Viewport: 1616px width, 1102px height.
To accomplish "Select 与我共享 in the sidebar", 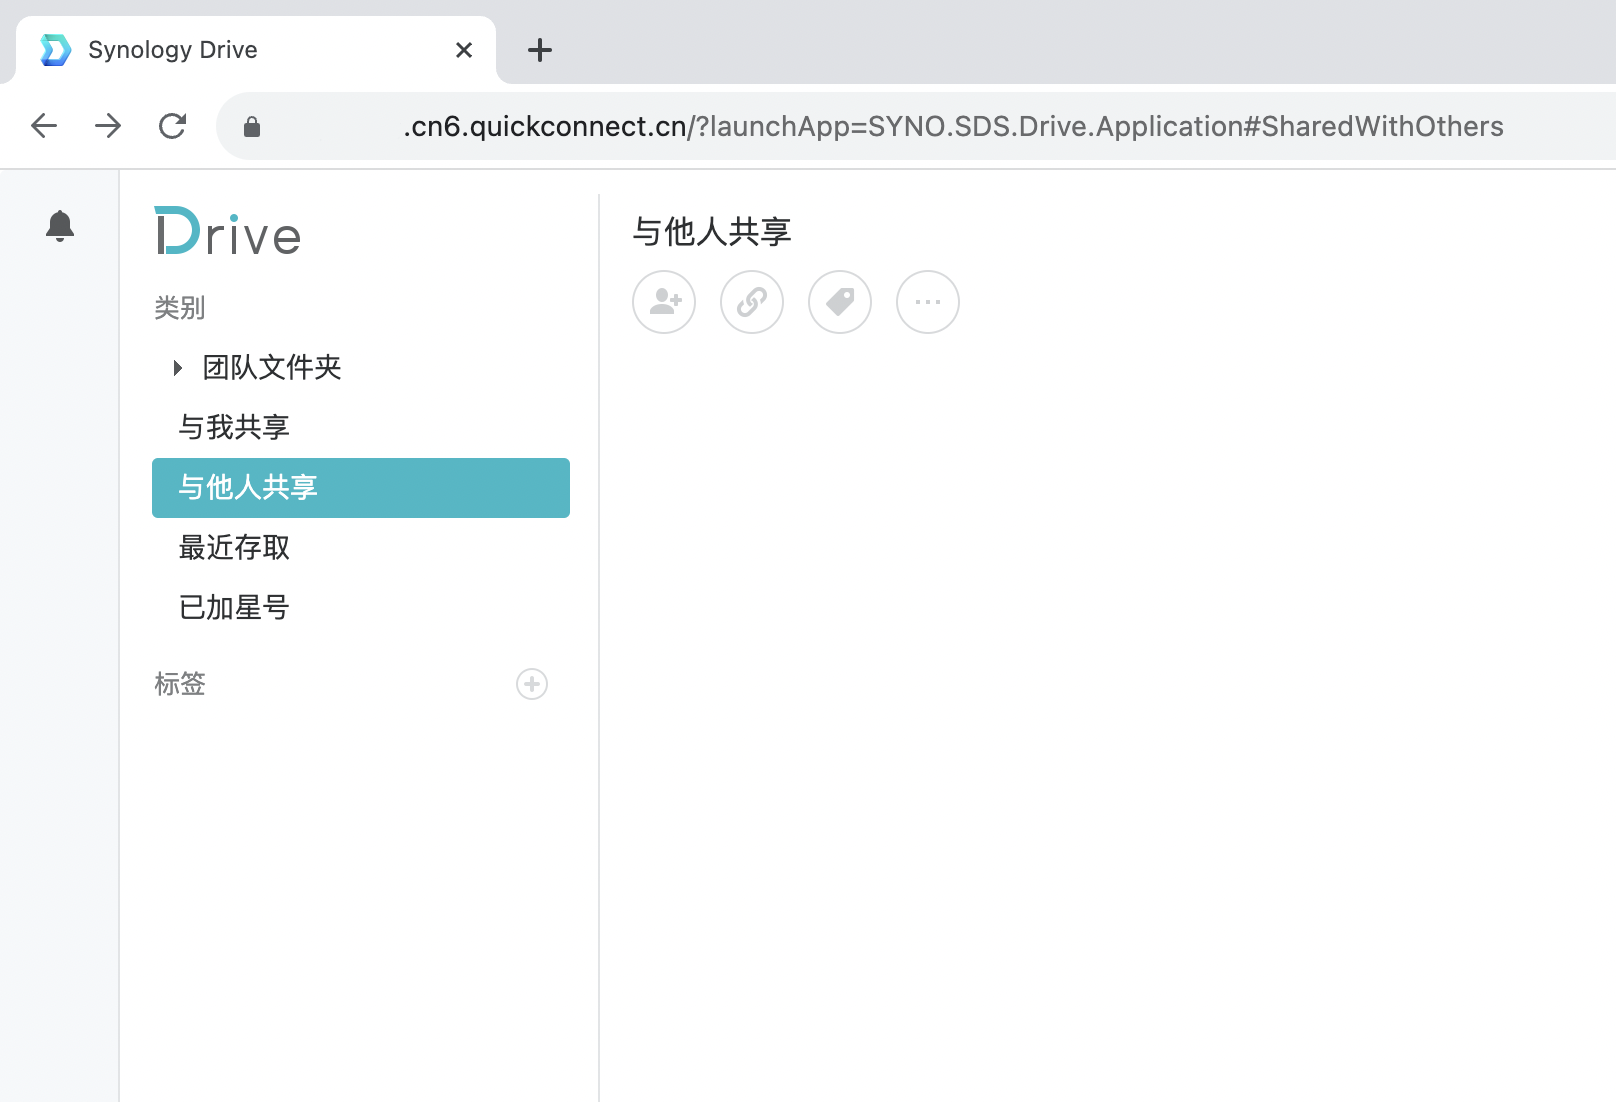I will click(x=234, y=428).
